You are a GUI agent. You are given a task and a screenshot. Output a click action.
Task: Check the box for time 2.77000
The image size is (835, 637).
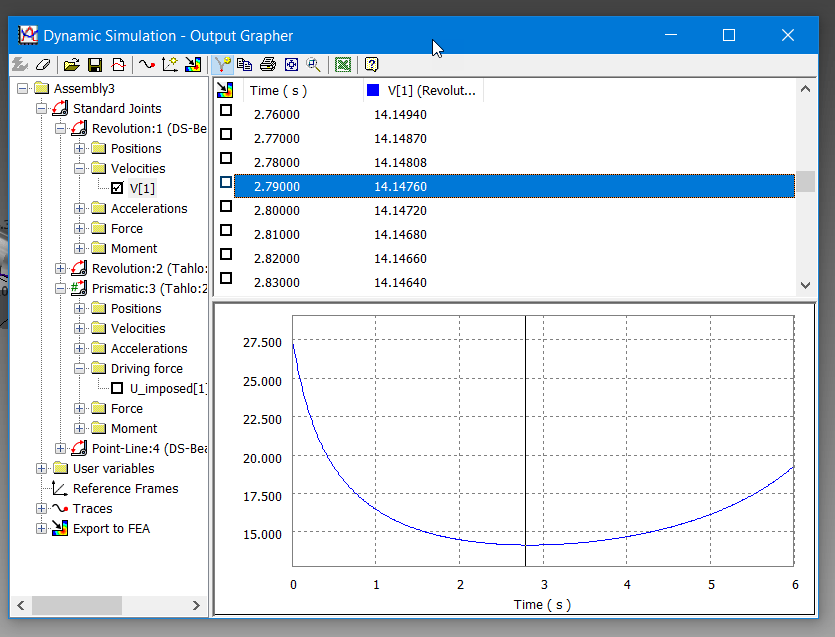226,134
